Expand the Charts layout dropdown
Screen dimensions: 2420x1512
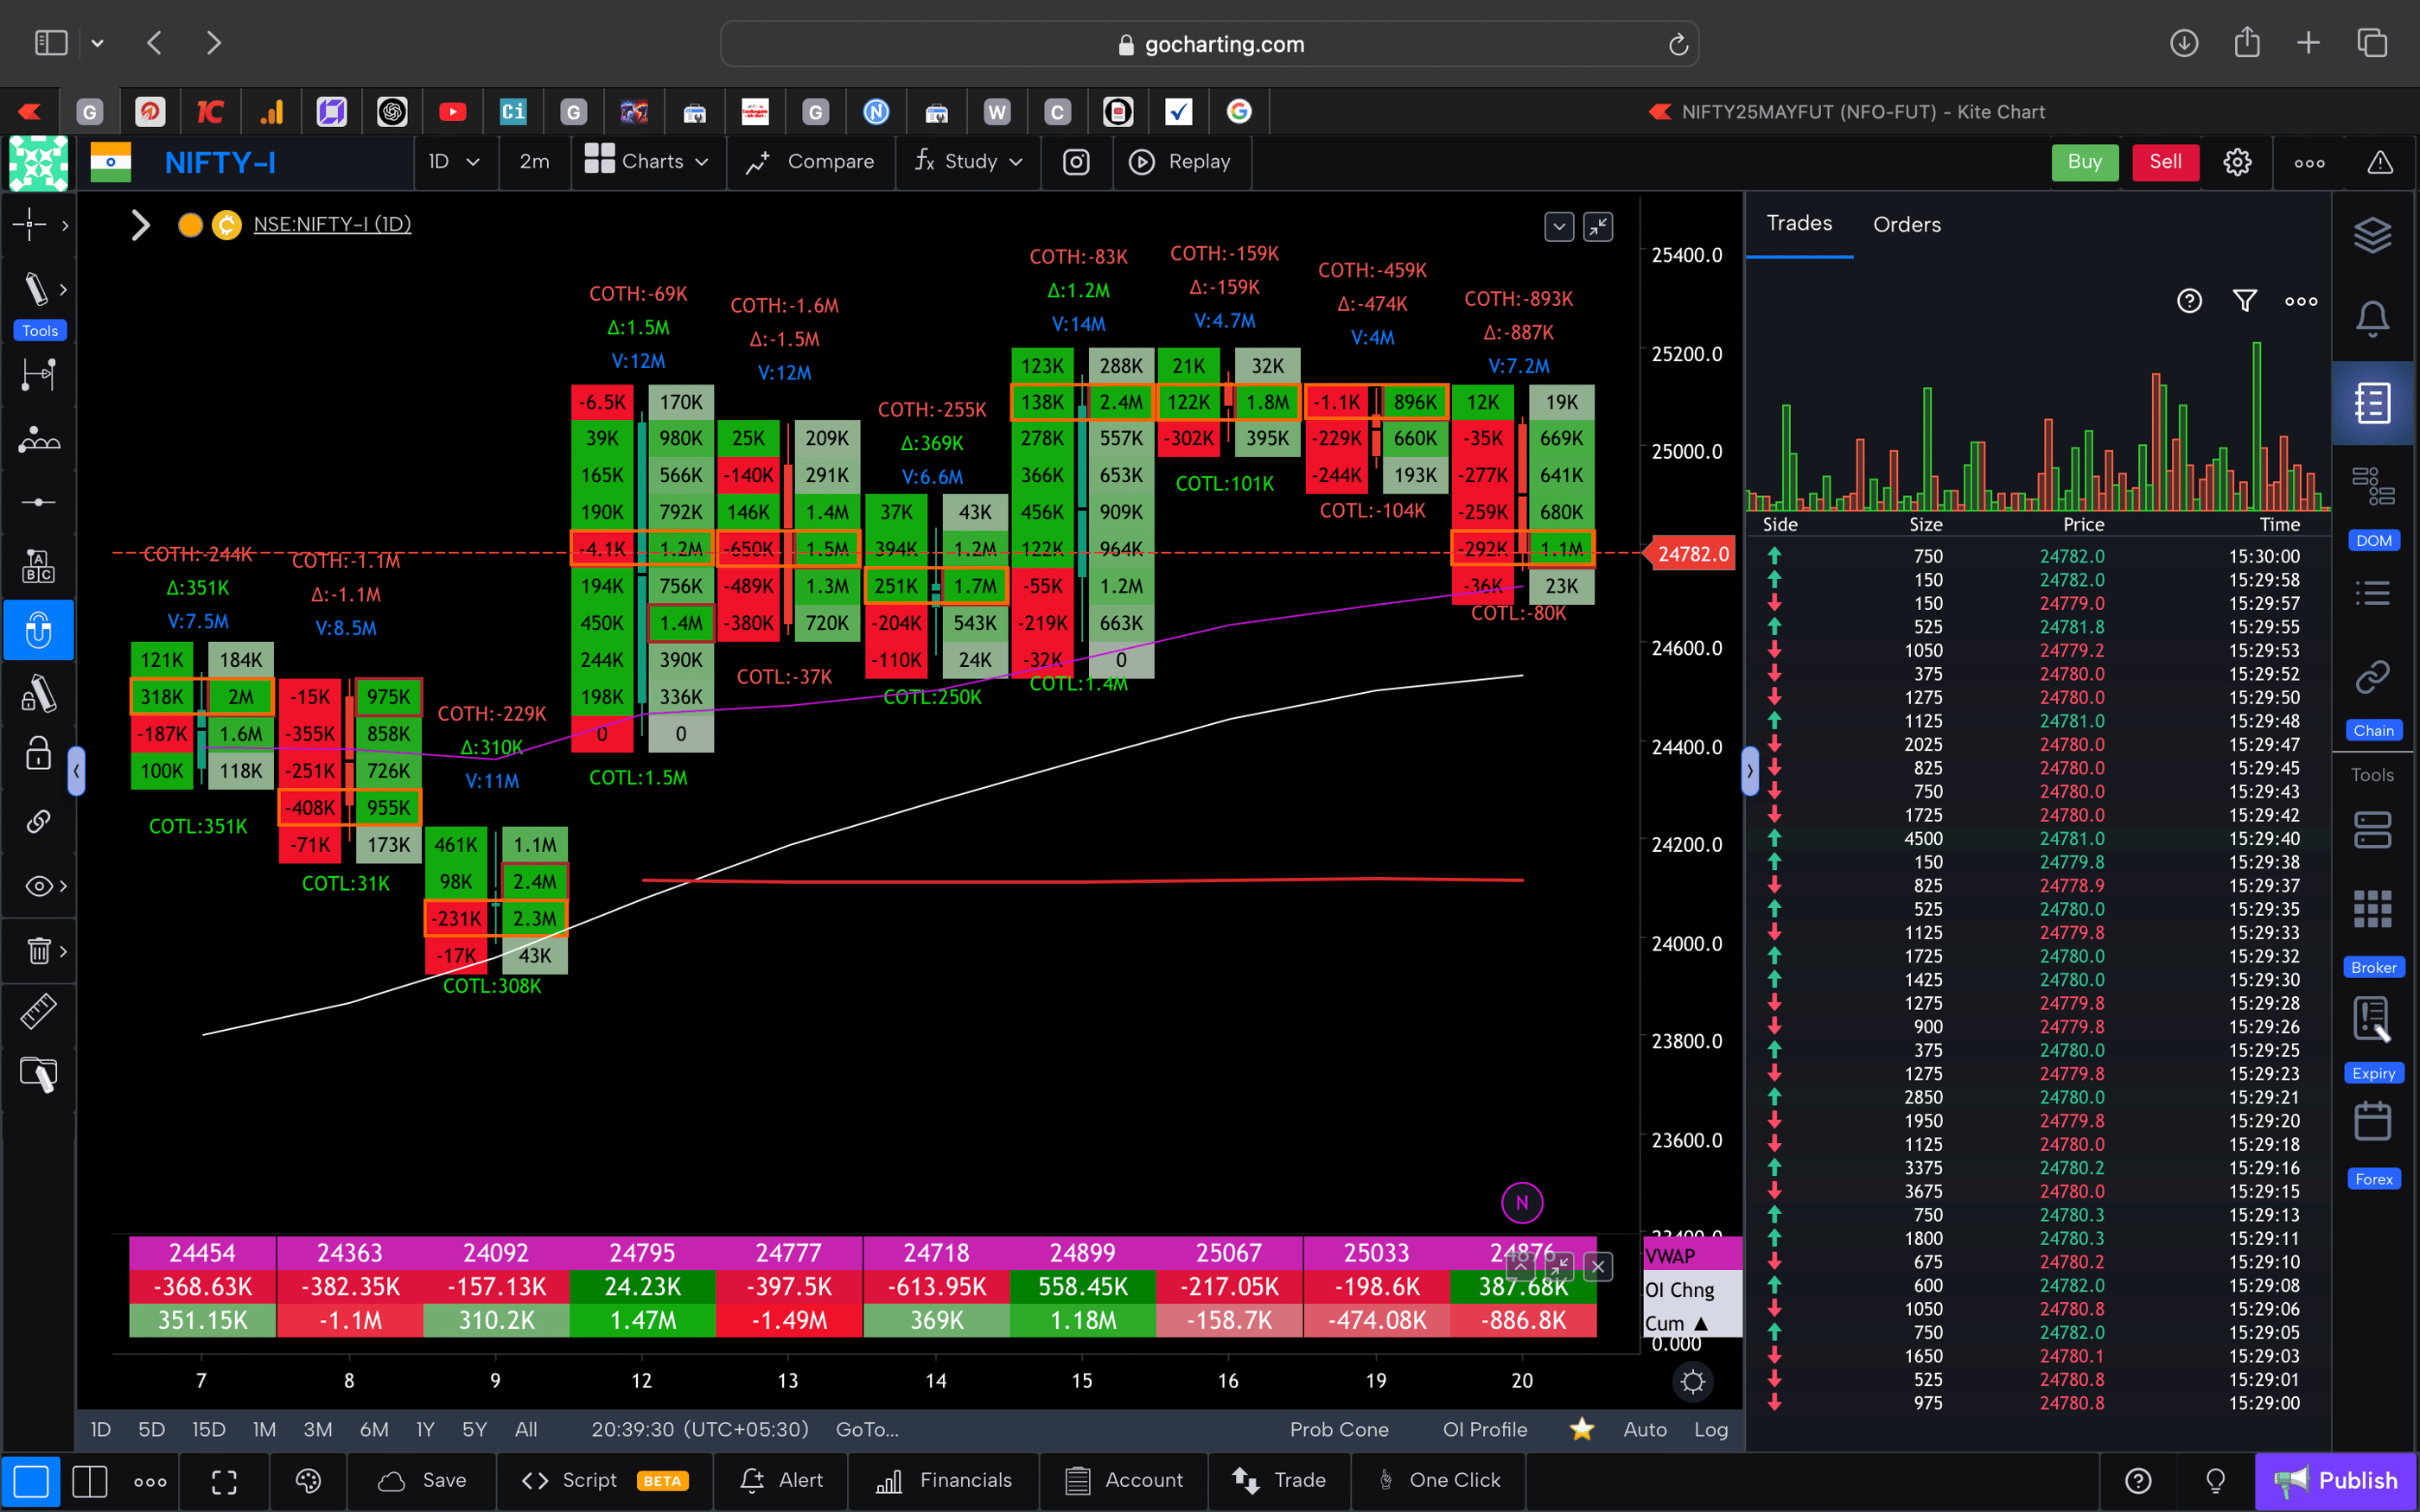[x=648, y=161]
